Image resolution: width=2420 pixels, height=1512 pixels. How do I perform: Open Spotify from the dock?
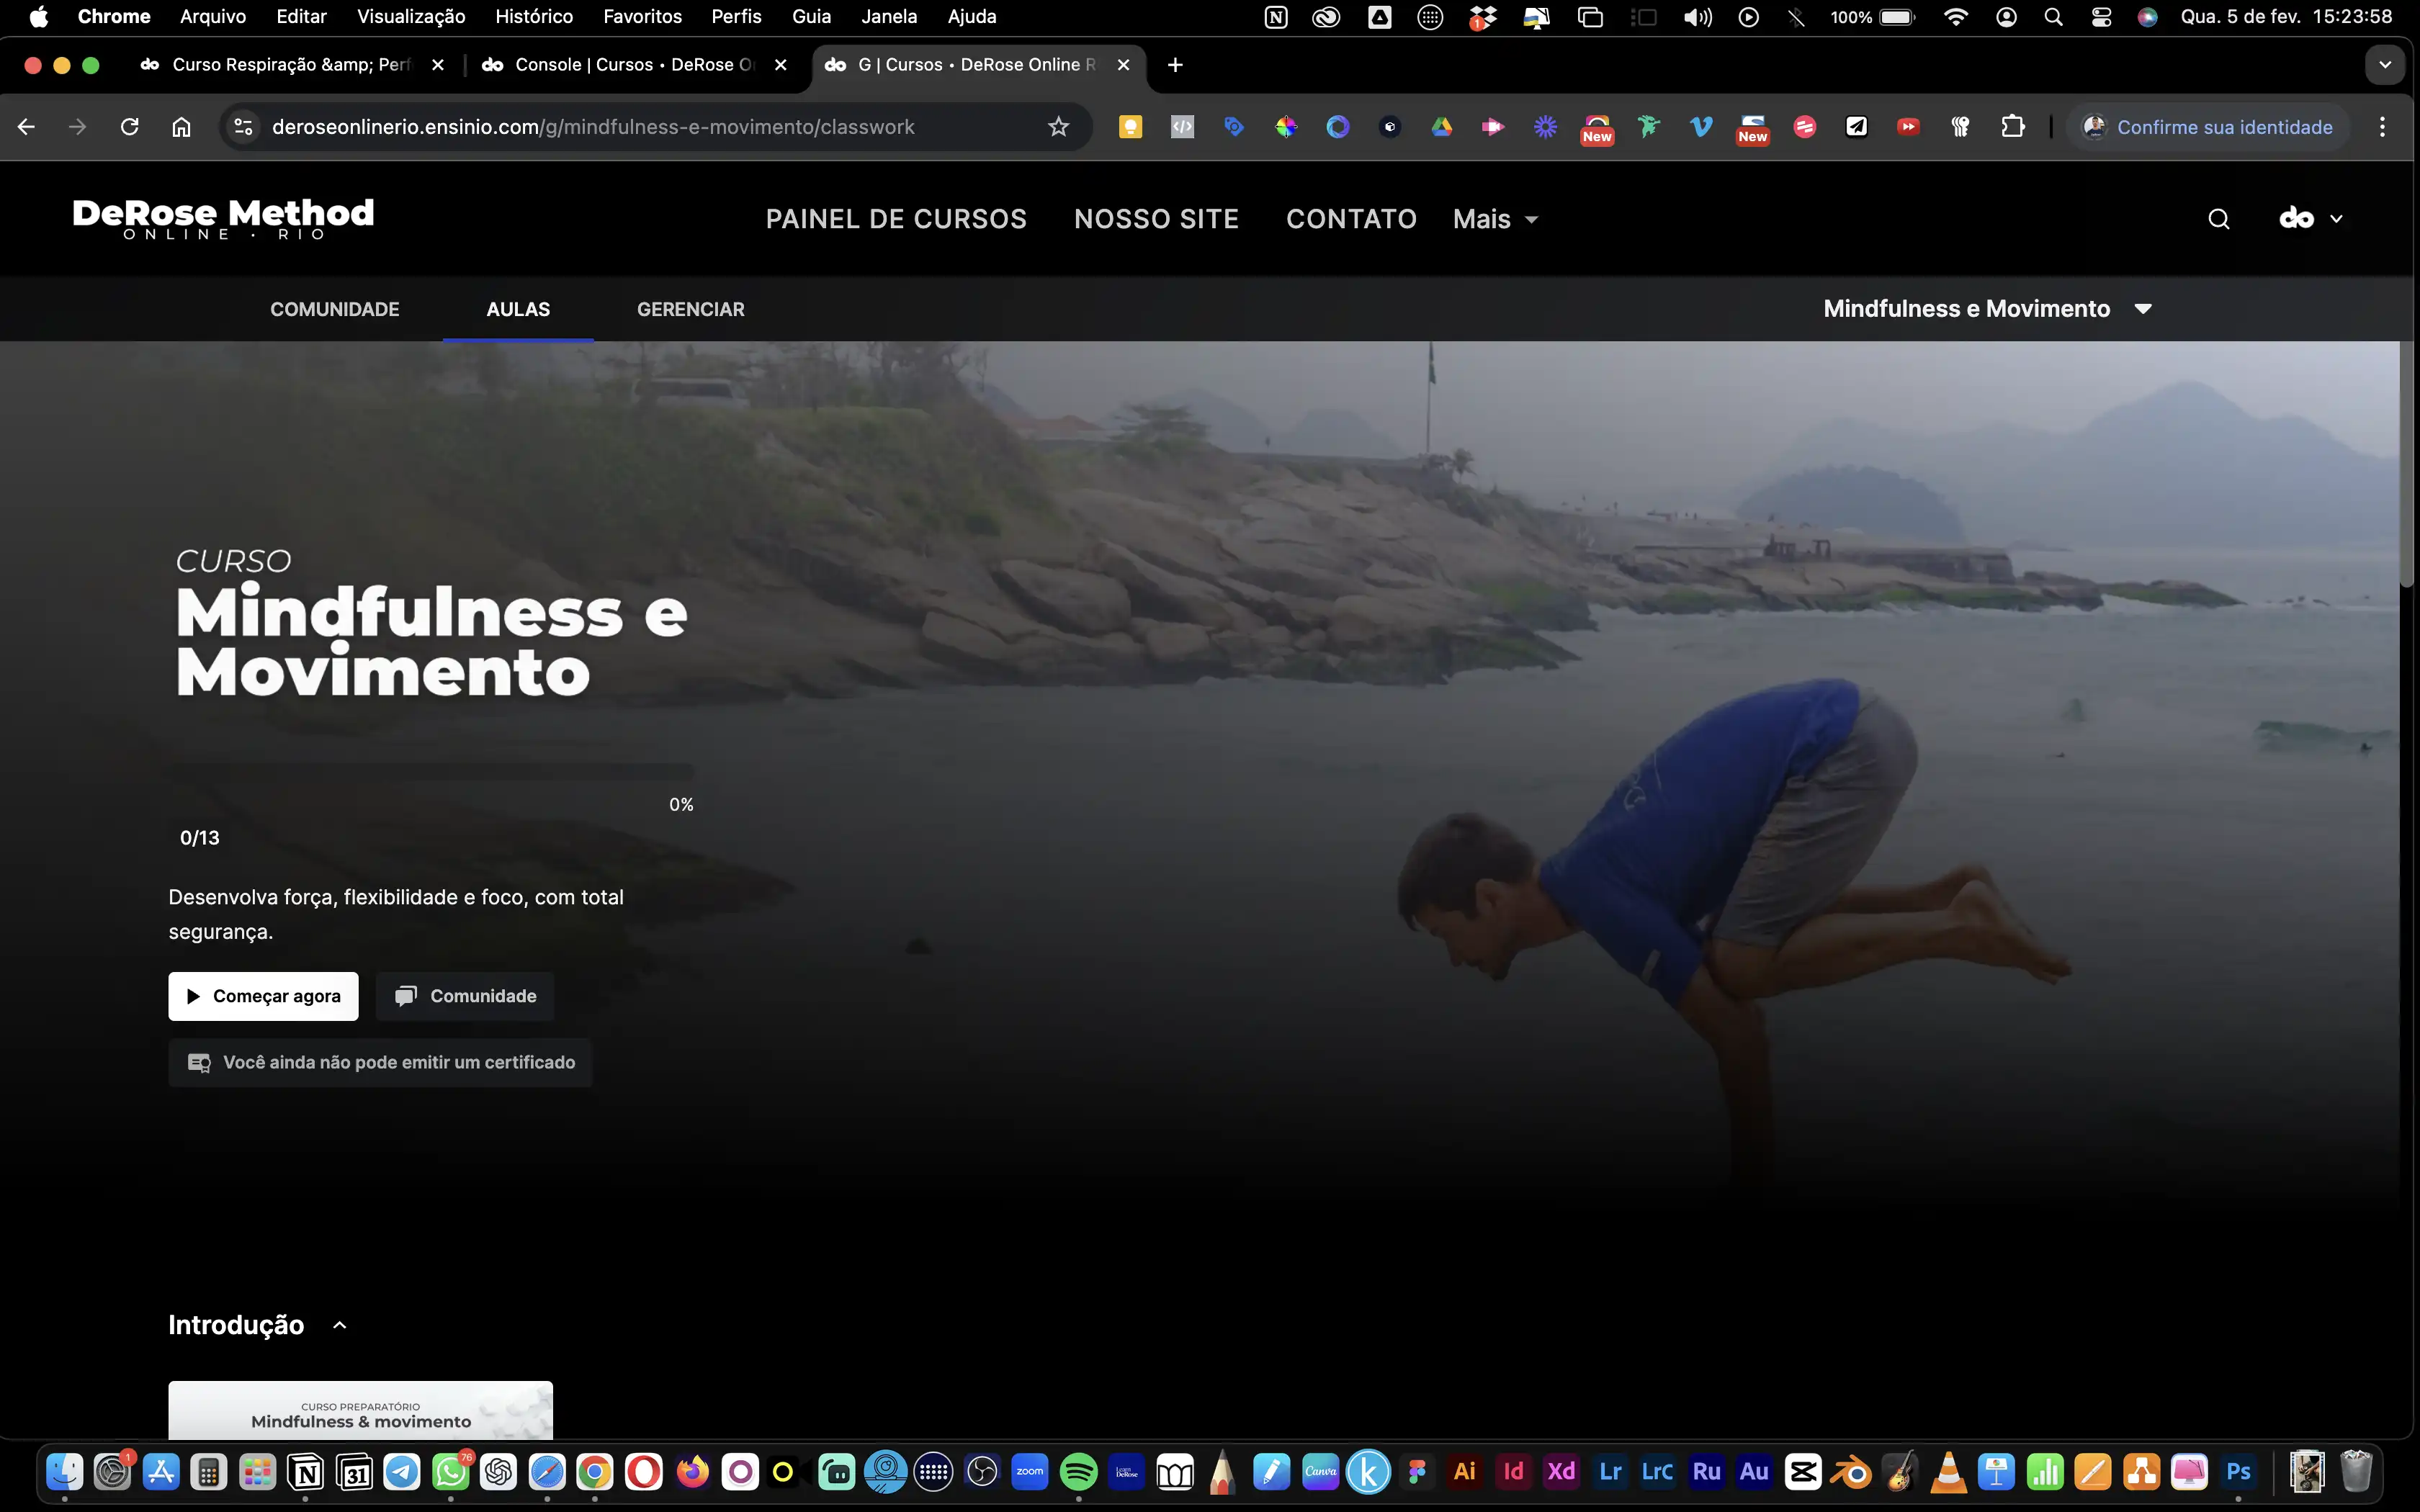tap(1078, 1471)
